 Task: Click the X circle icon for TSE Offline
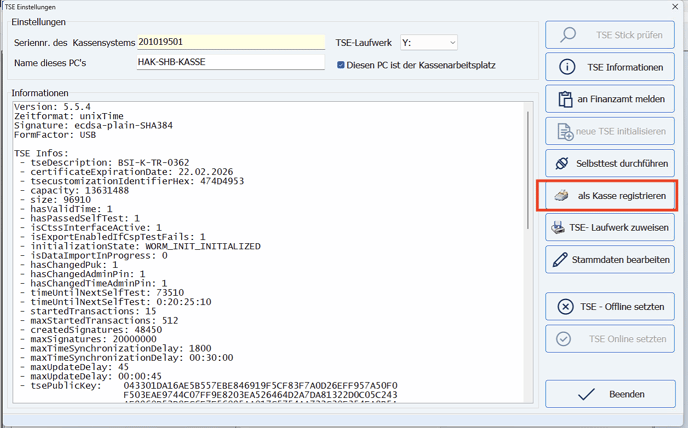coord(565,307)
